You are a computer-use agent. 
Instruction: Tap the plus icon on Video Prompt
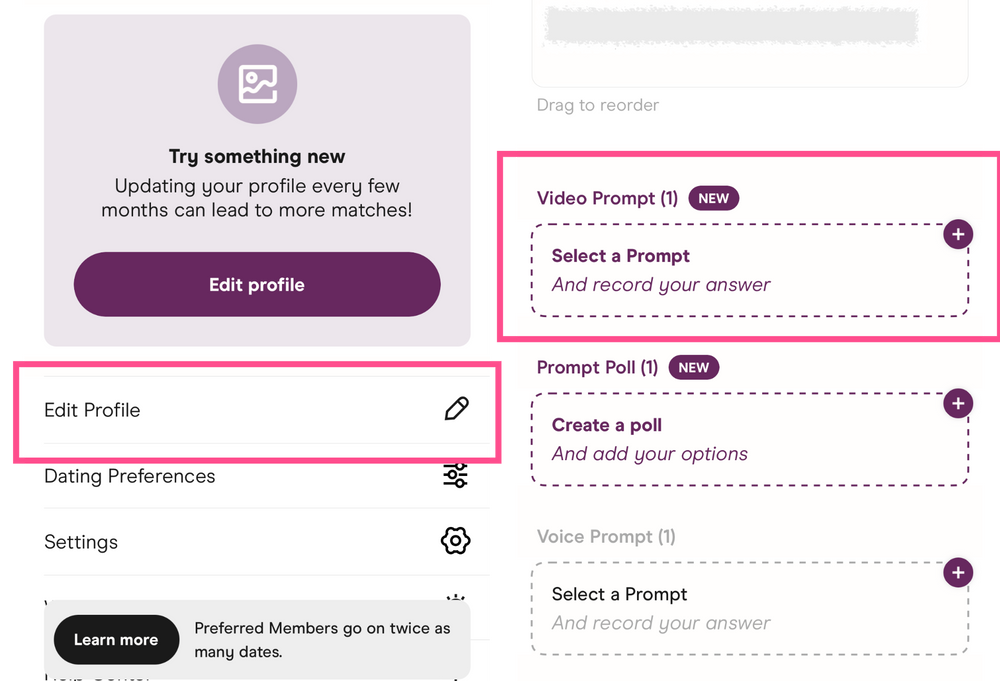(x=957, y=234)
